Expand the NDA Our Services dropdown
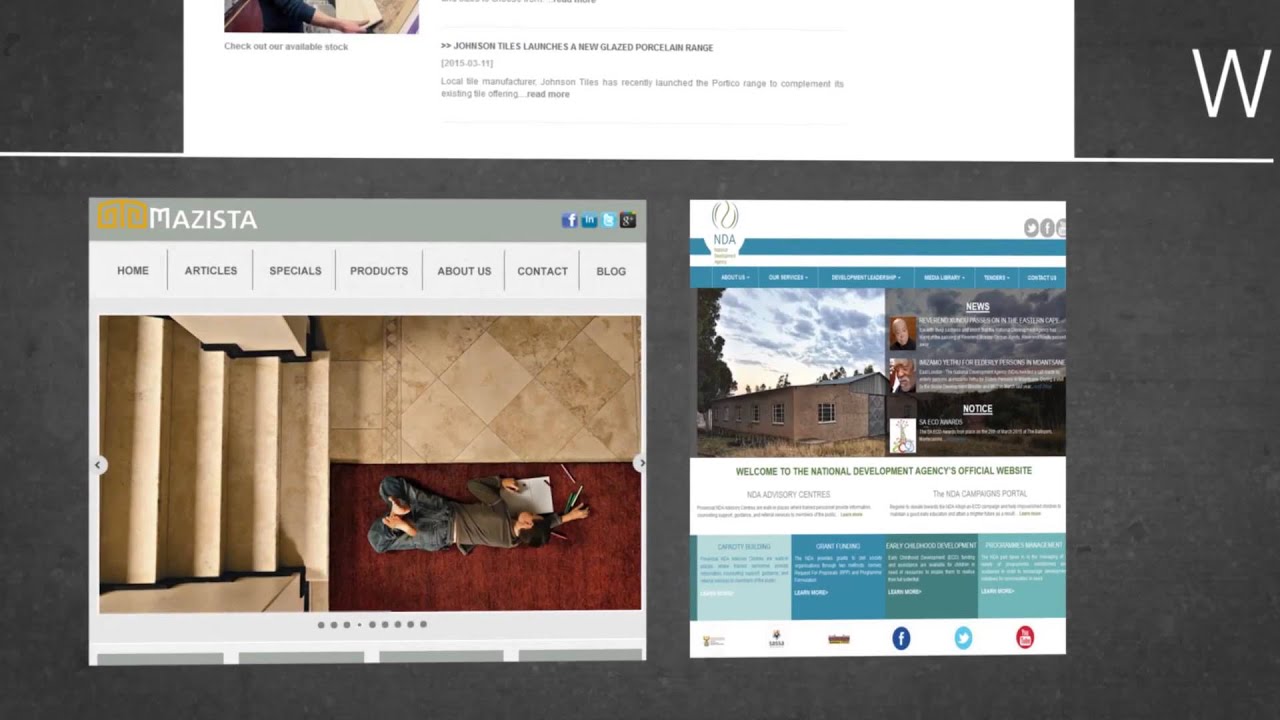This screenshot has height=720, width=1280. [788, 278]
